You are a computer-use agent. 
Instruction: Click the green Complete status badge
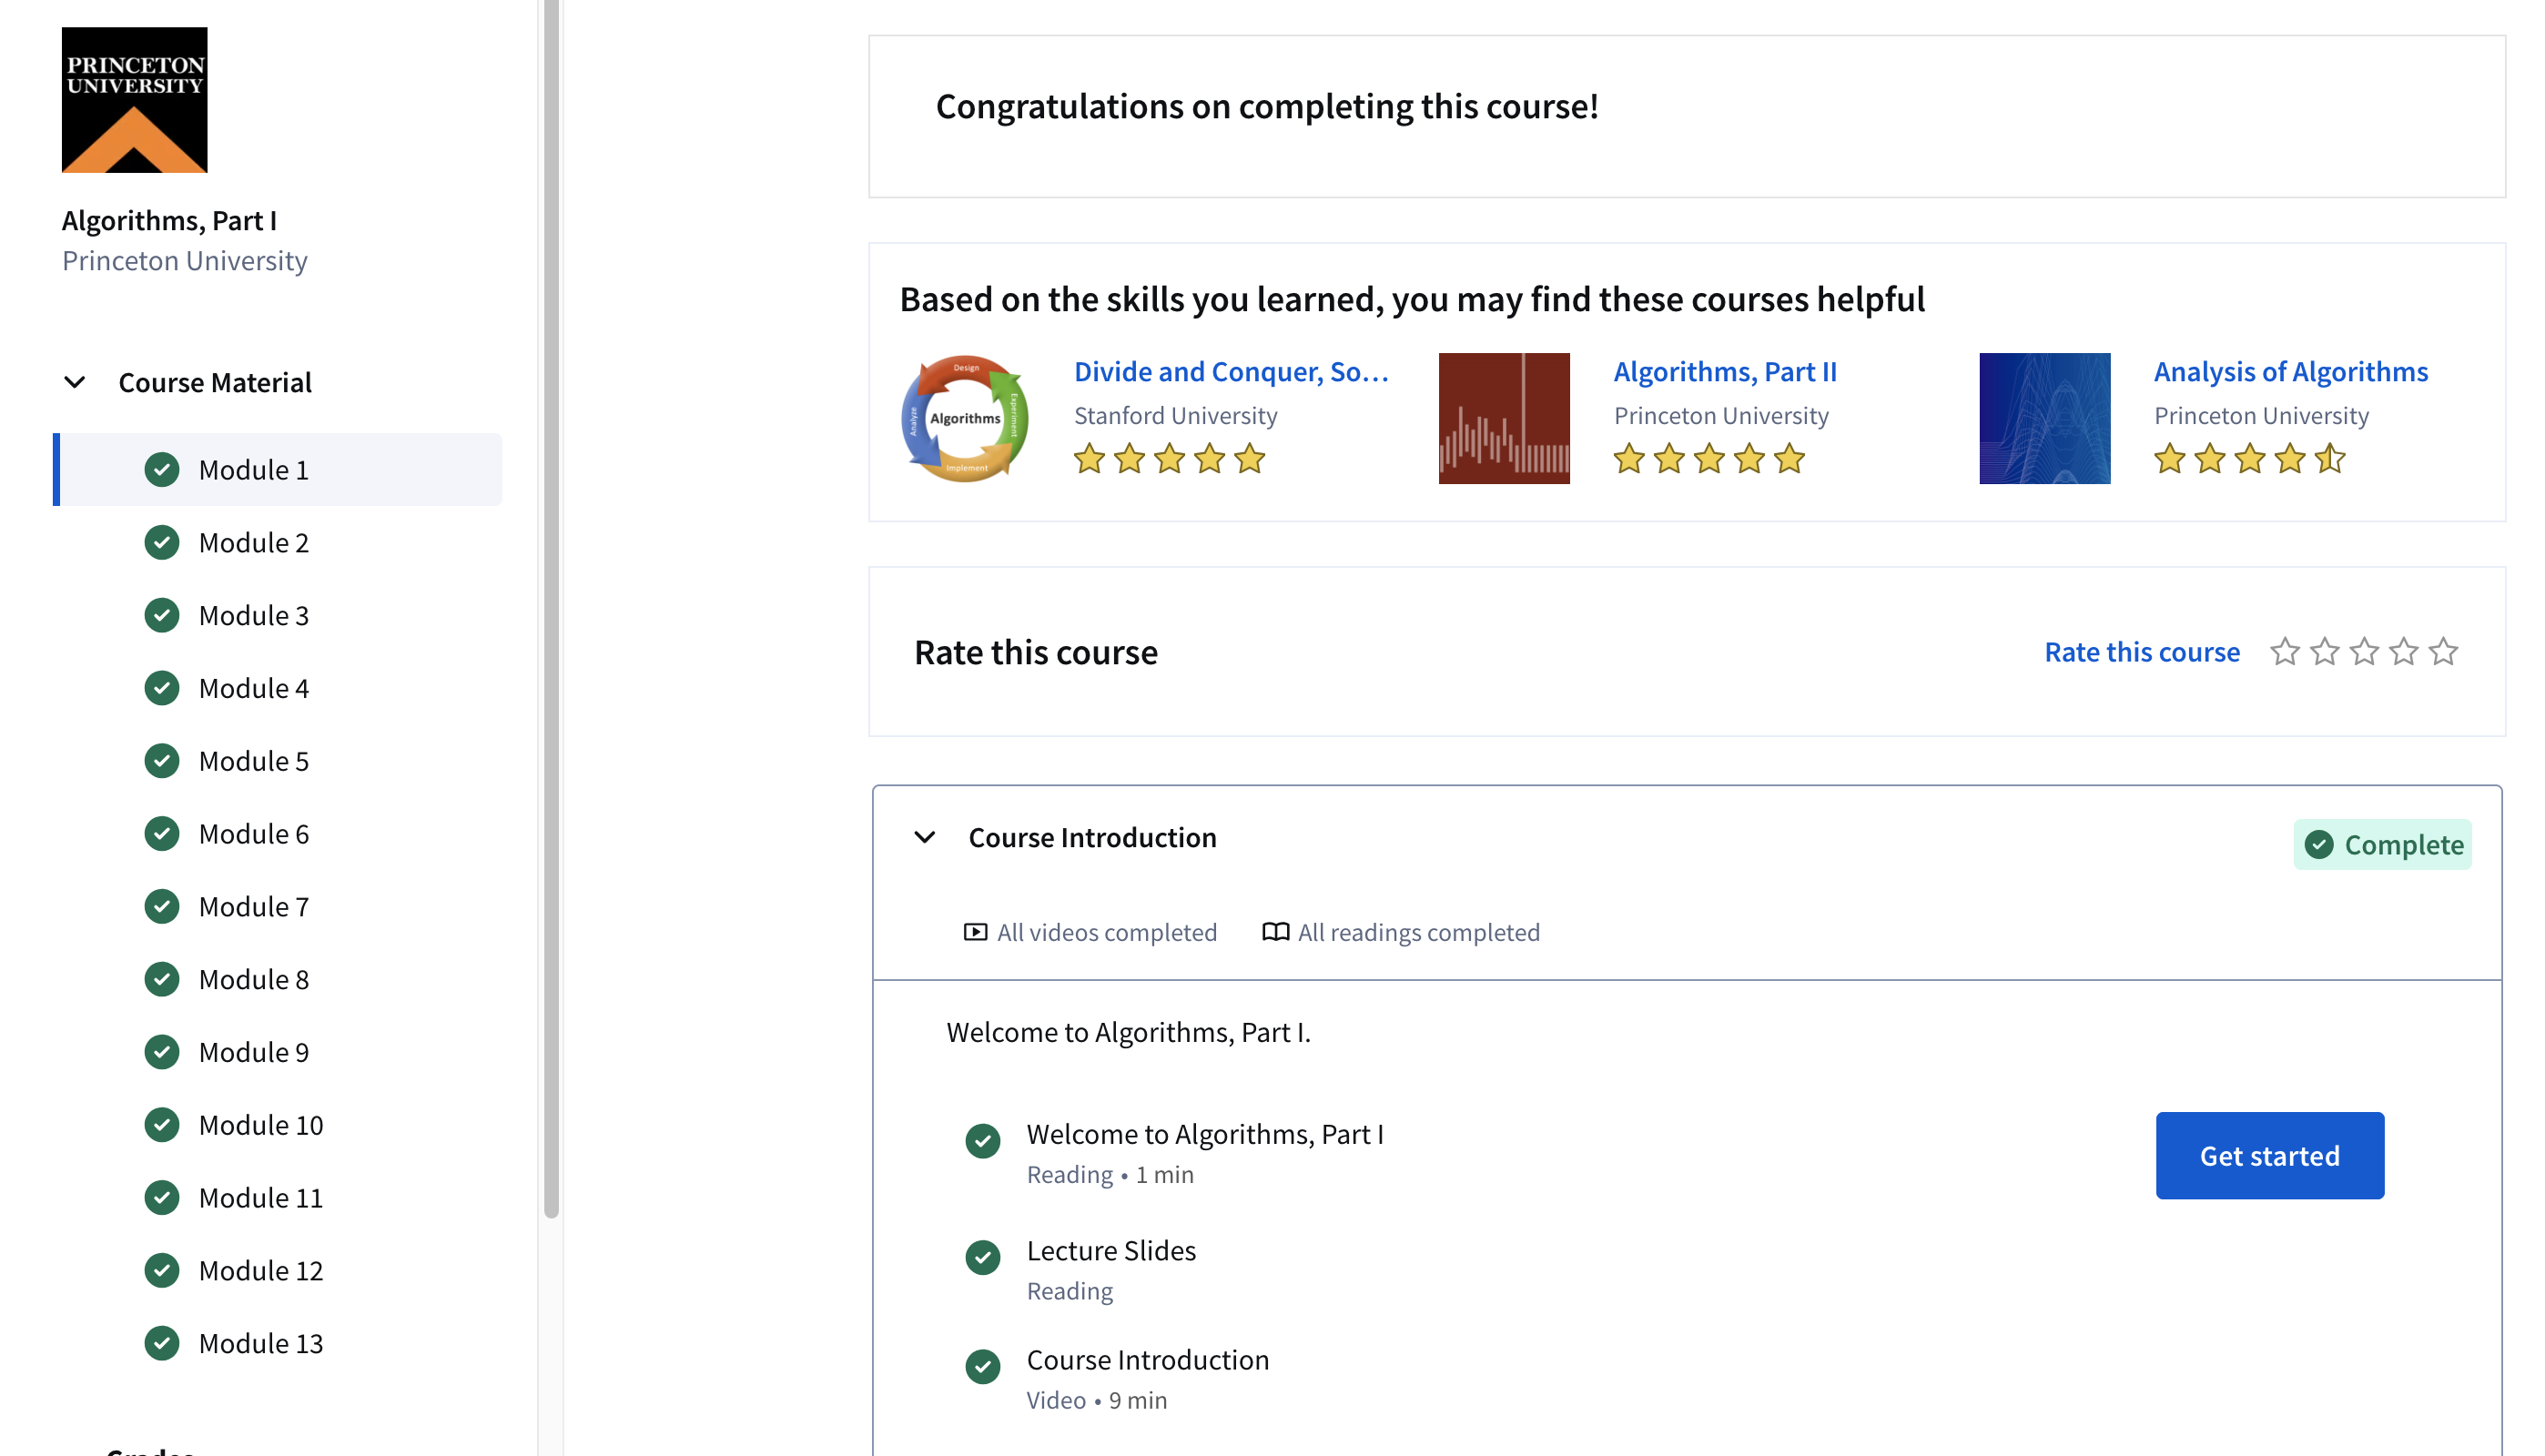coord(2382,845)
